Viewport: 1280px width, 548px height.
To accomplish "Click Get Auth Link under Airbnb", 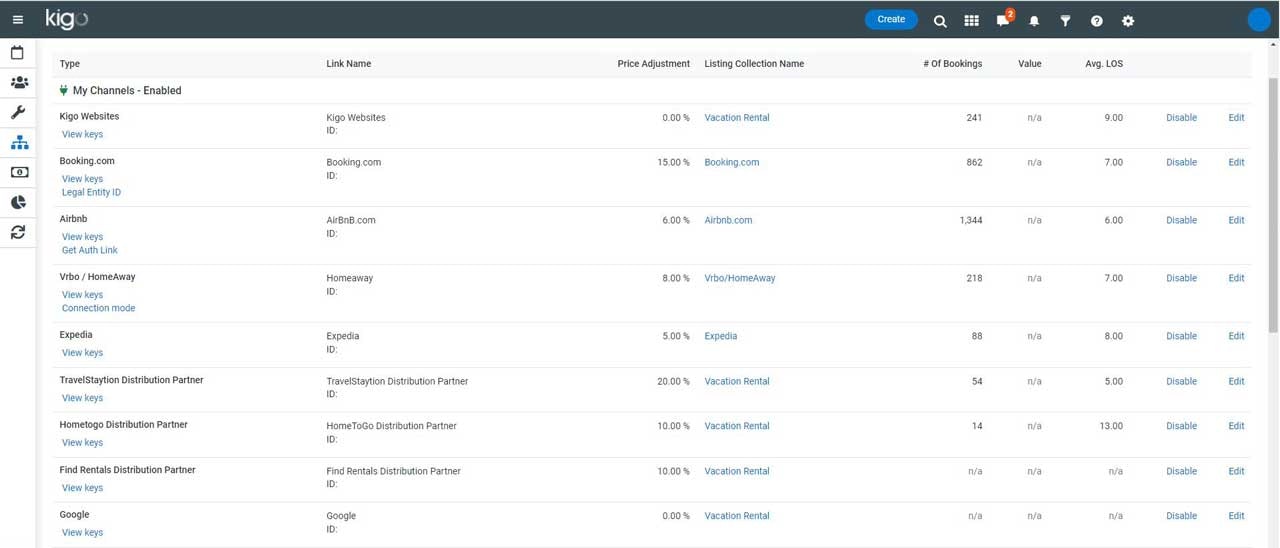I will click(90, 250).
